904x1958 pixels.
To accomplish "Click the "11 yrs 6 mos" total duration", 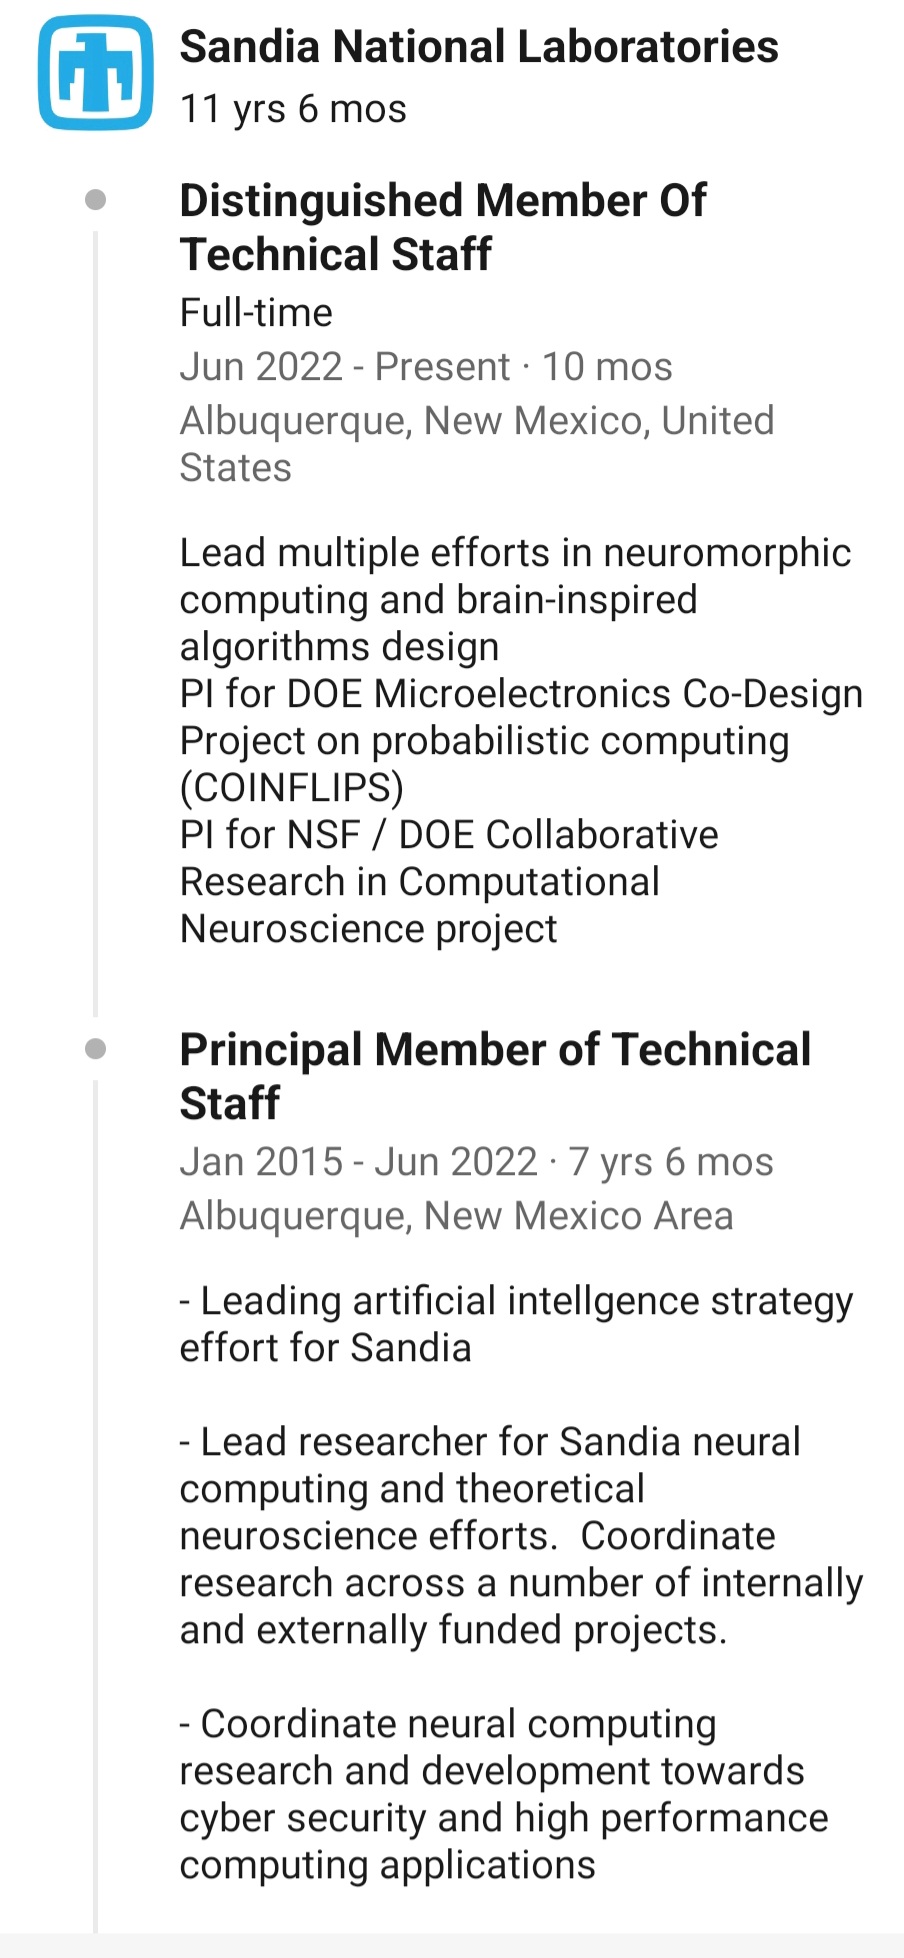I will [x=293, y=109].
